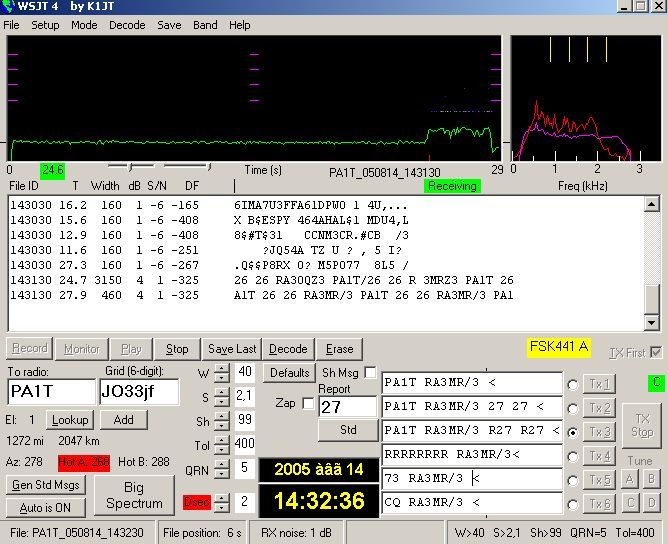Open the Big Spectrum window
The image size is (668, 544).
pos(134,495)
